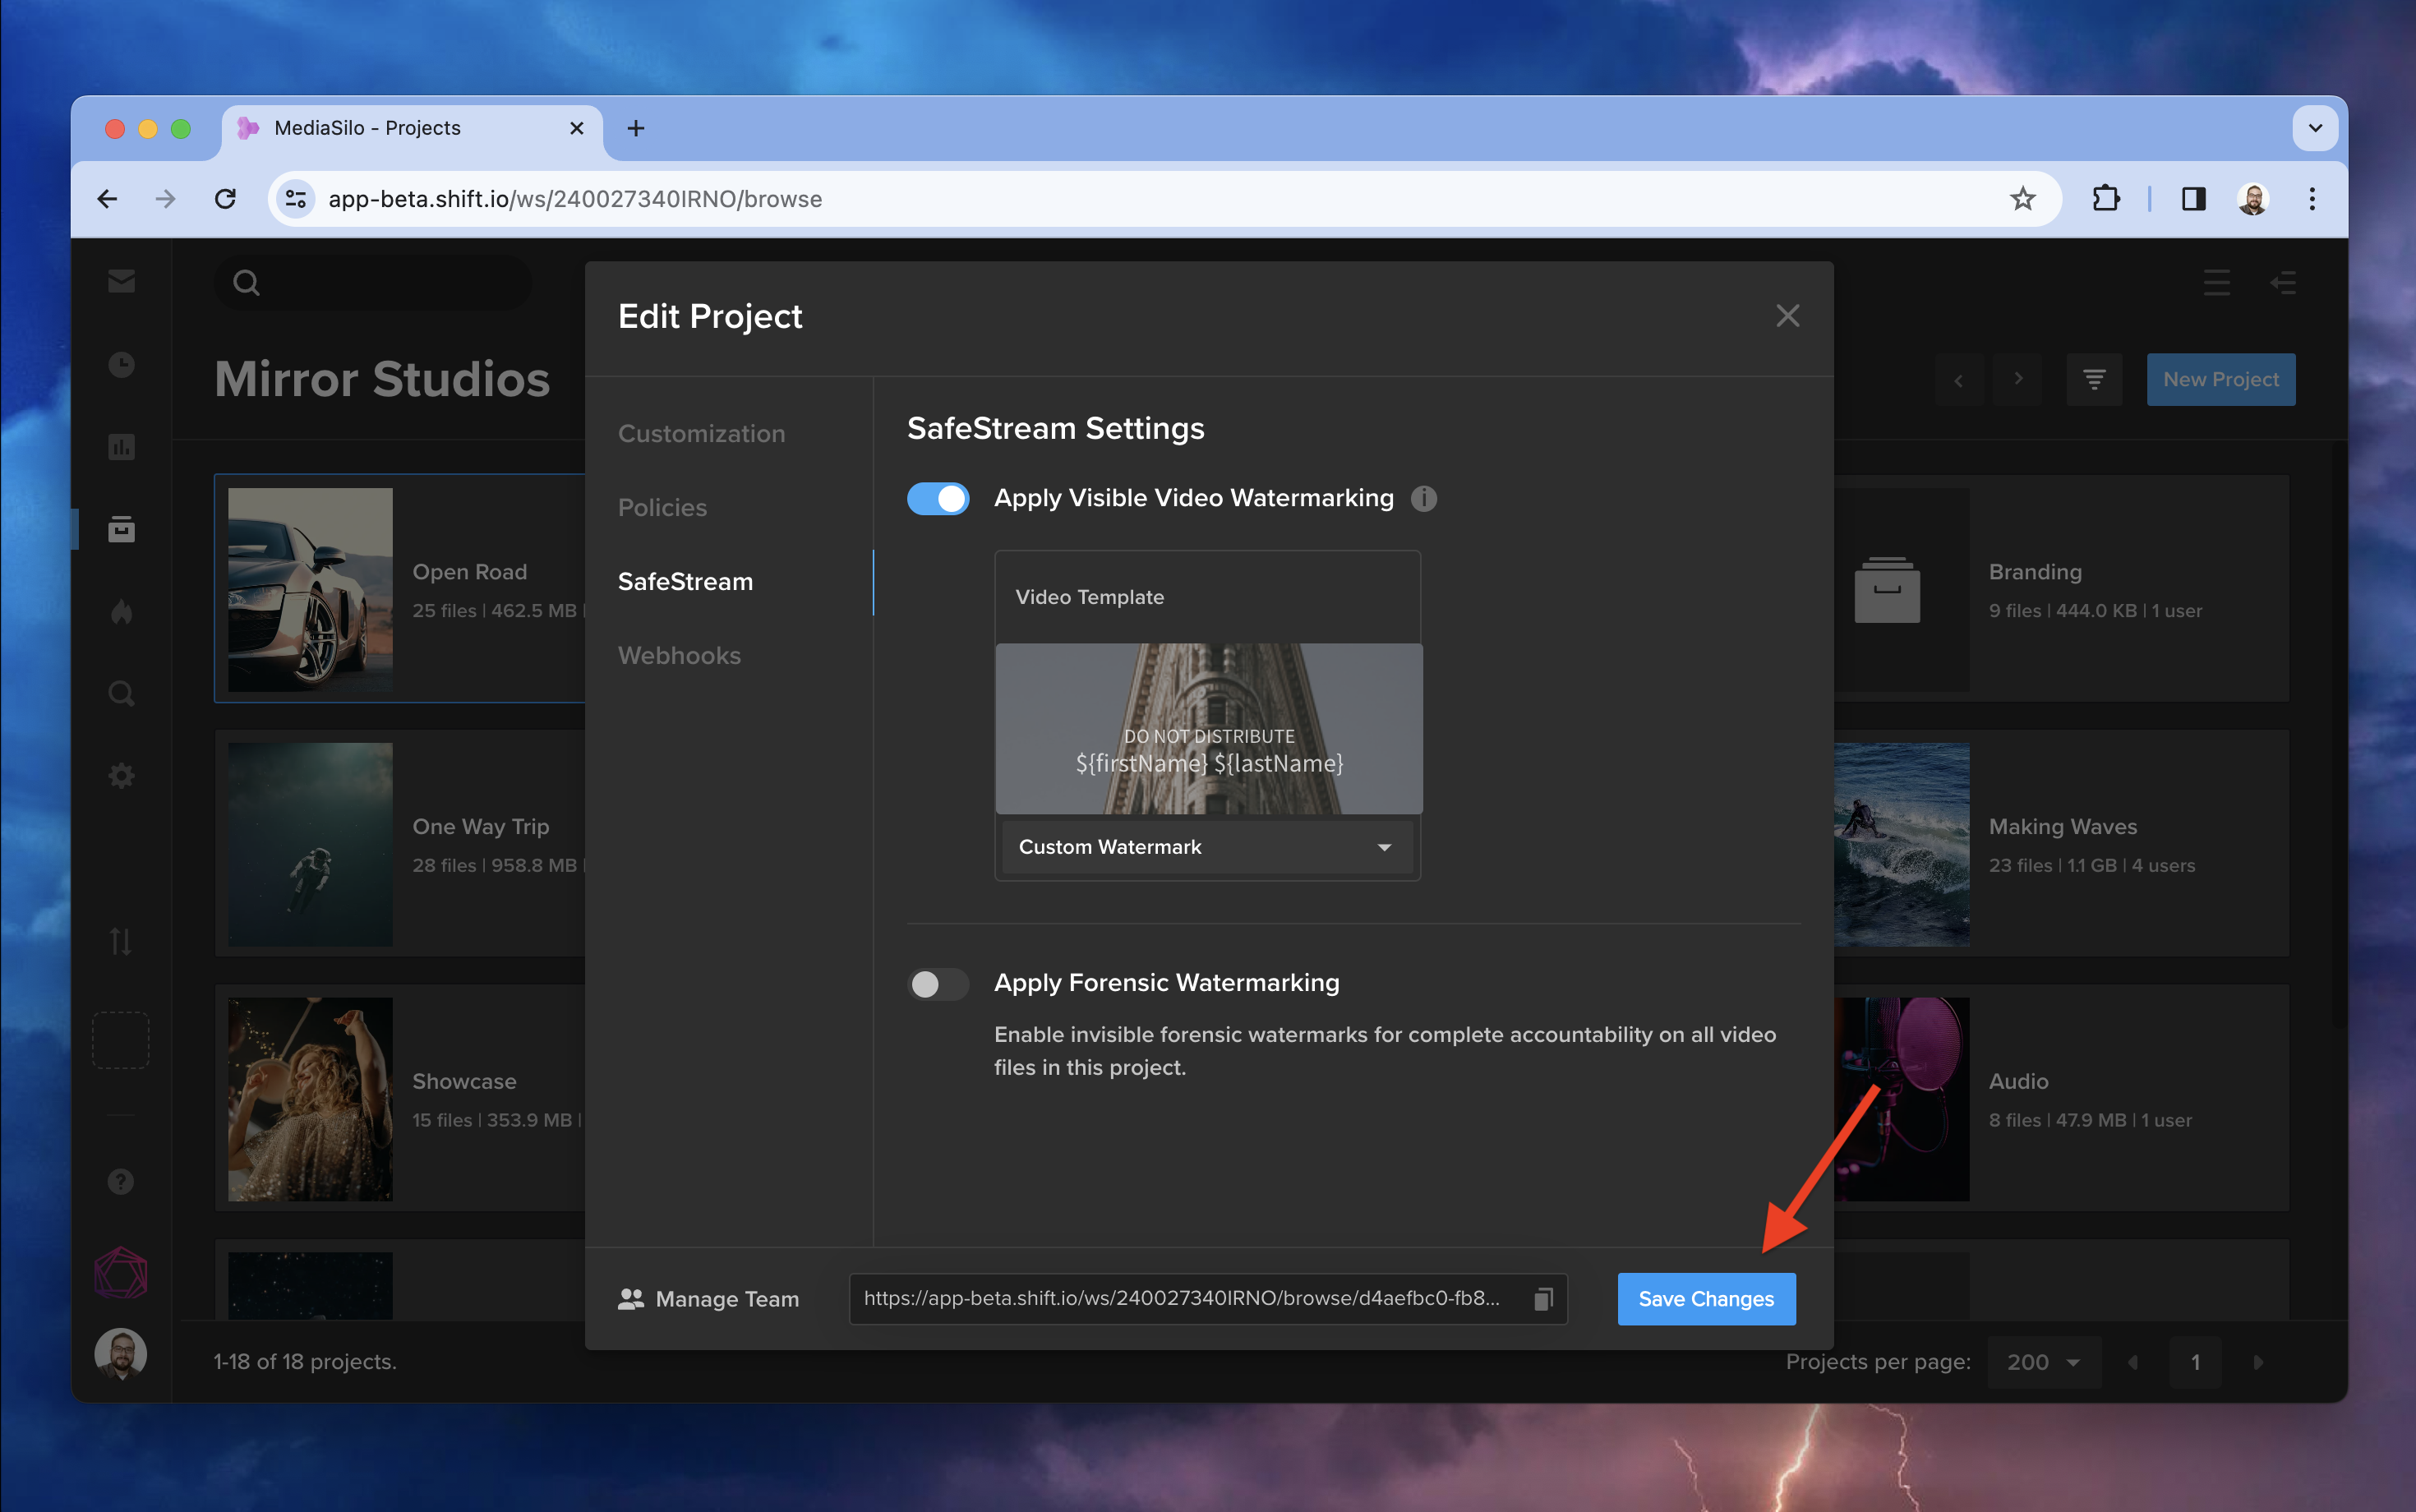Click Save Changes button
Viewport: 2416px width, 1512px height.
1706,1299
